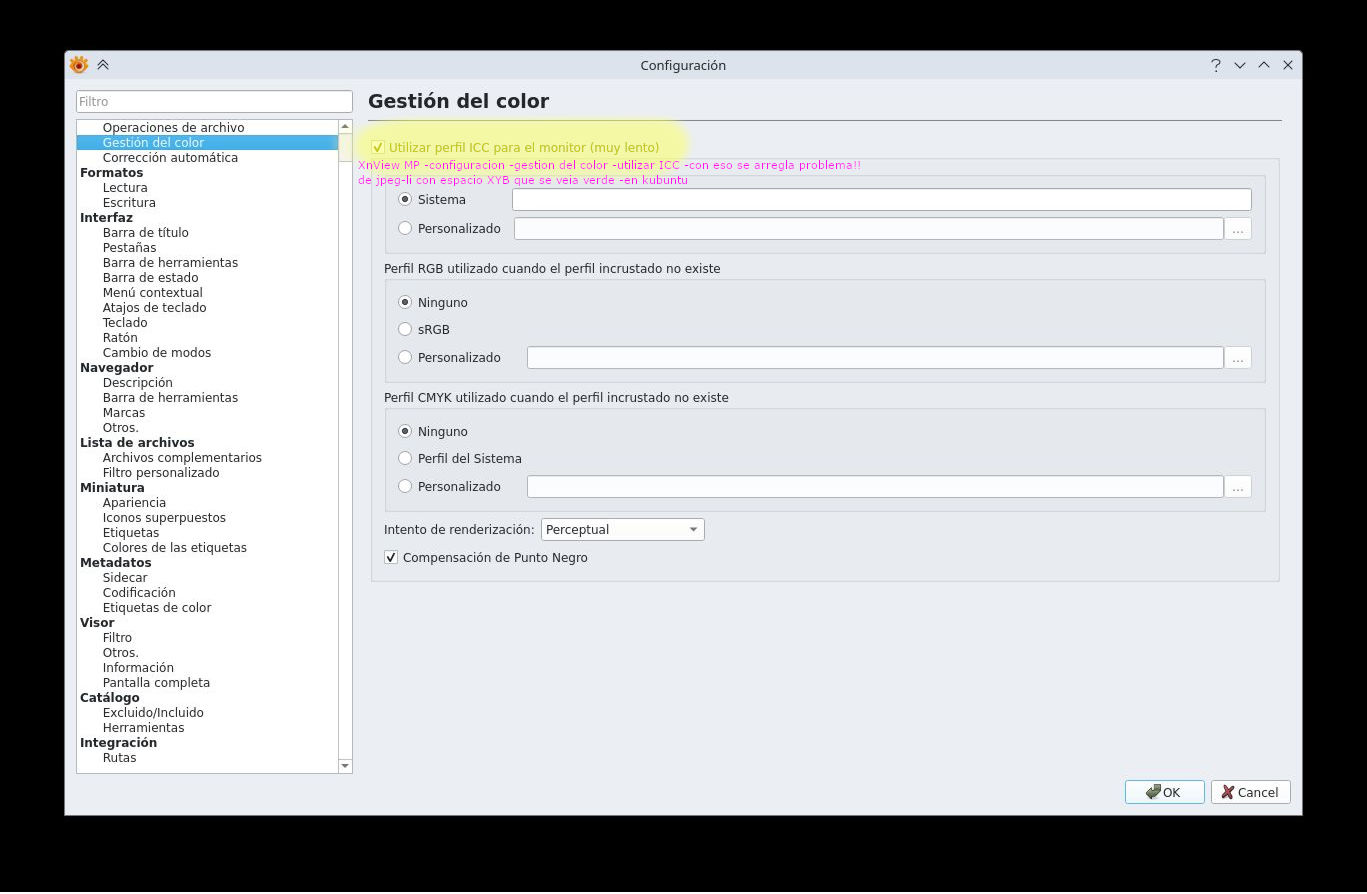Browse for custom RGB profile with '...' button

[x=1238, y=357]
